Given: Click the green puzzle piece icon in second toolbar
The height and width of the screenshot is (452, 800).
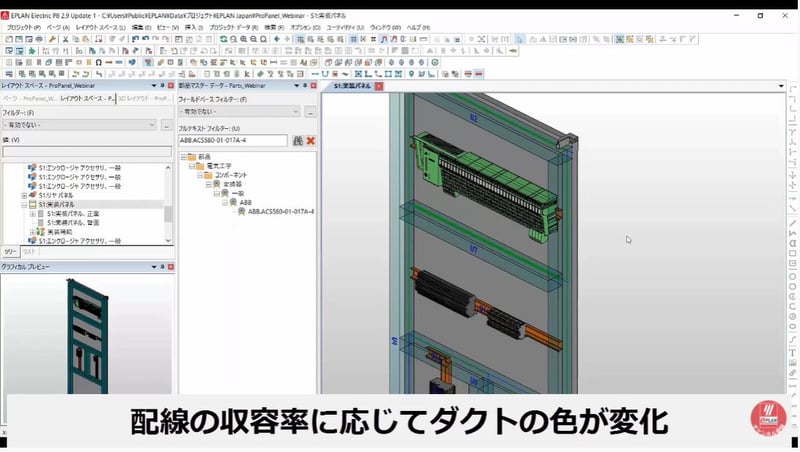Looking at the screenshot, I should pos(32,51).
